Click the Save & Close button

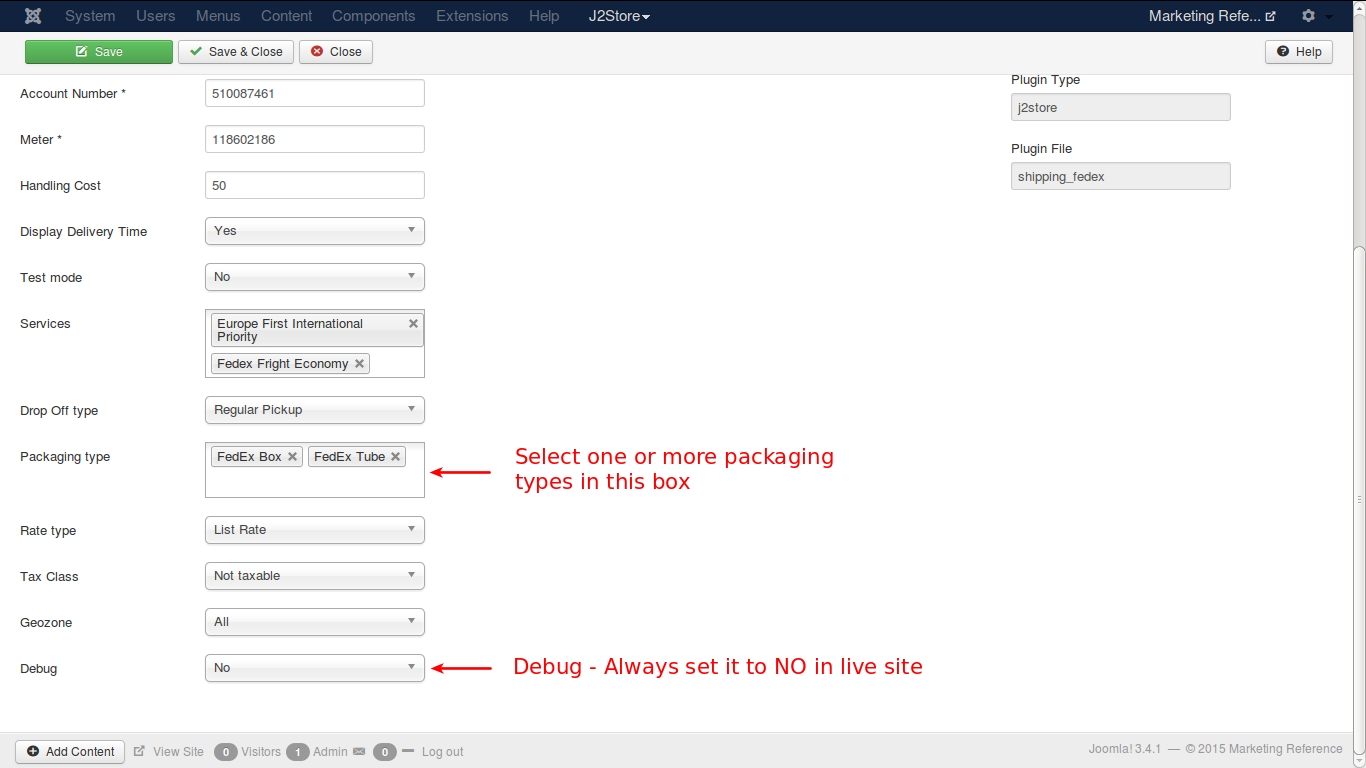point(236,52)
